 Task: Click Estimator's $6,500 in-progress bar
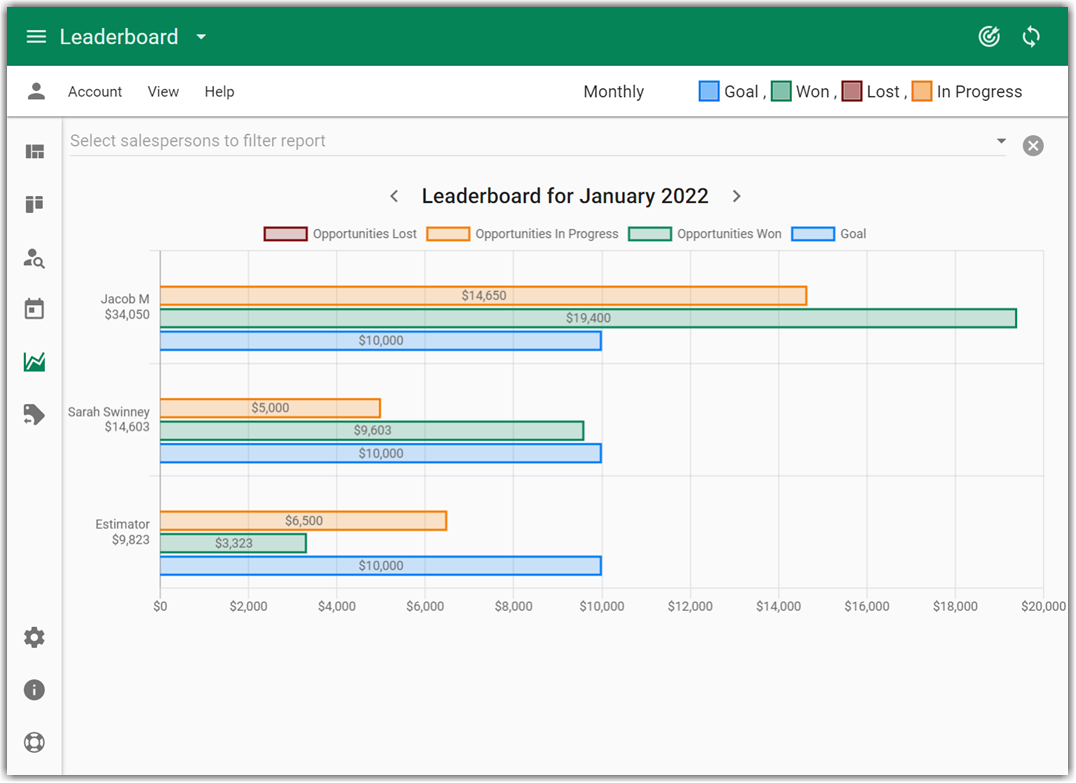(303, 521)
